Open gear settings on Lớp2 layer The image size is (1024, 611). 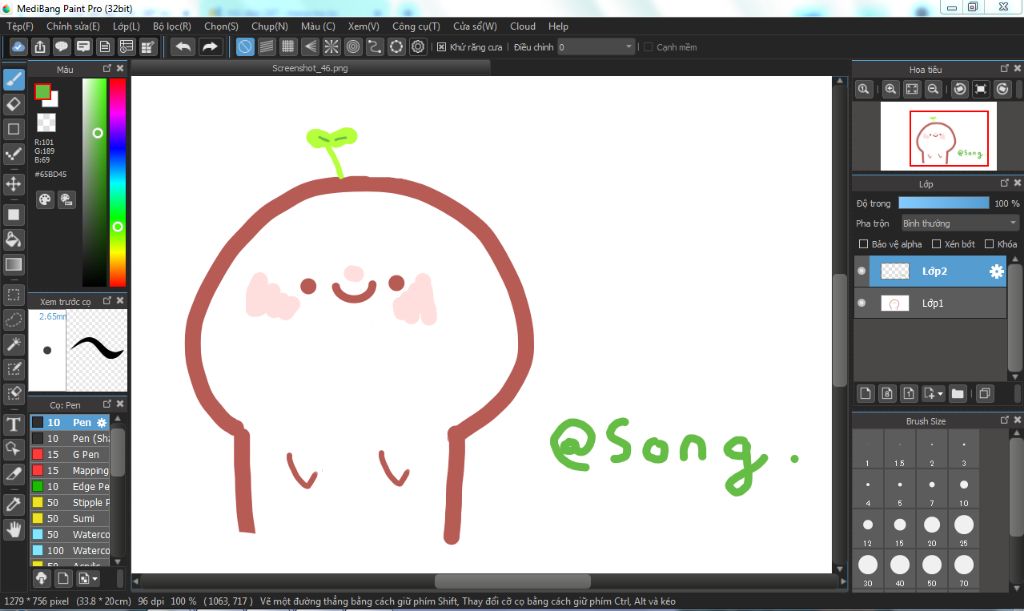(x=996, y=272)
